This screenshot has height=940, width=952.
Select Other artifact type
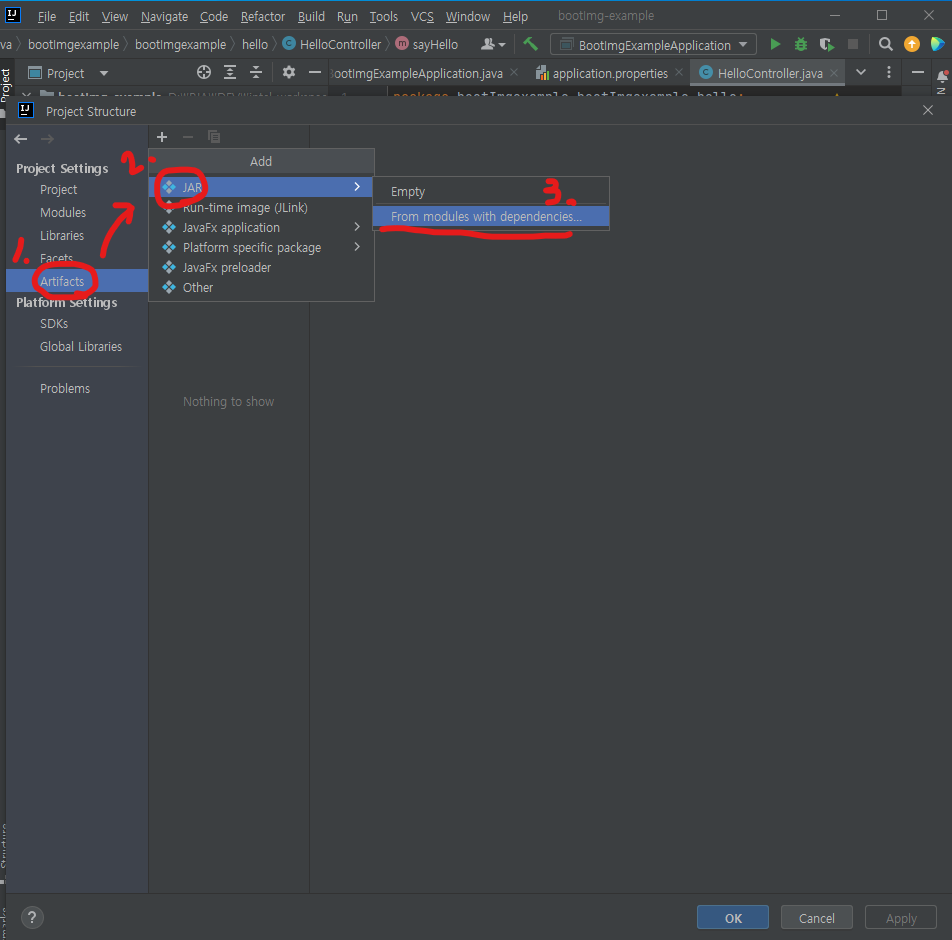261,287
